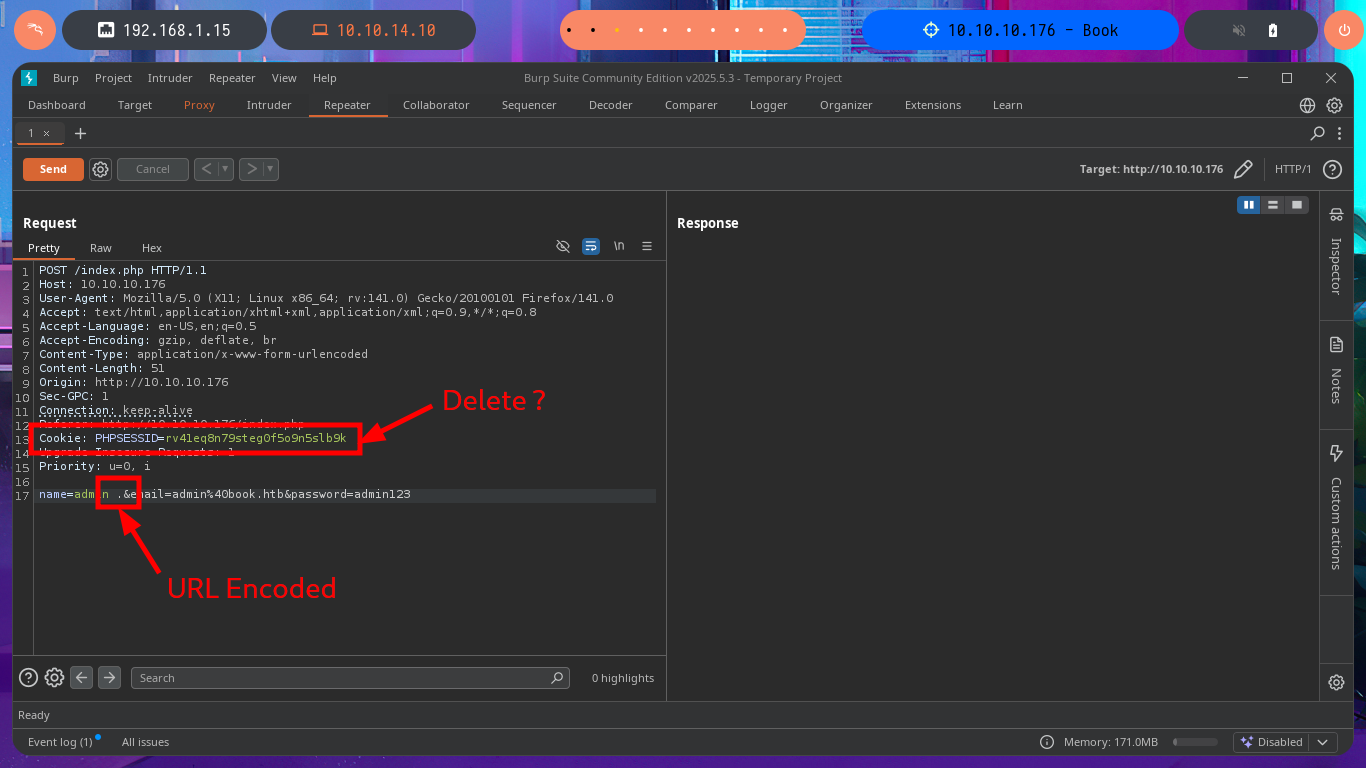This screenshot has width=1366, height=768.
Task: Open the View menu
Action: click(284, 78)
